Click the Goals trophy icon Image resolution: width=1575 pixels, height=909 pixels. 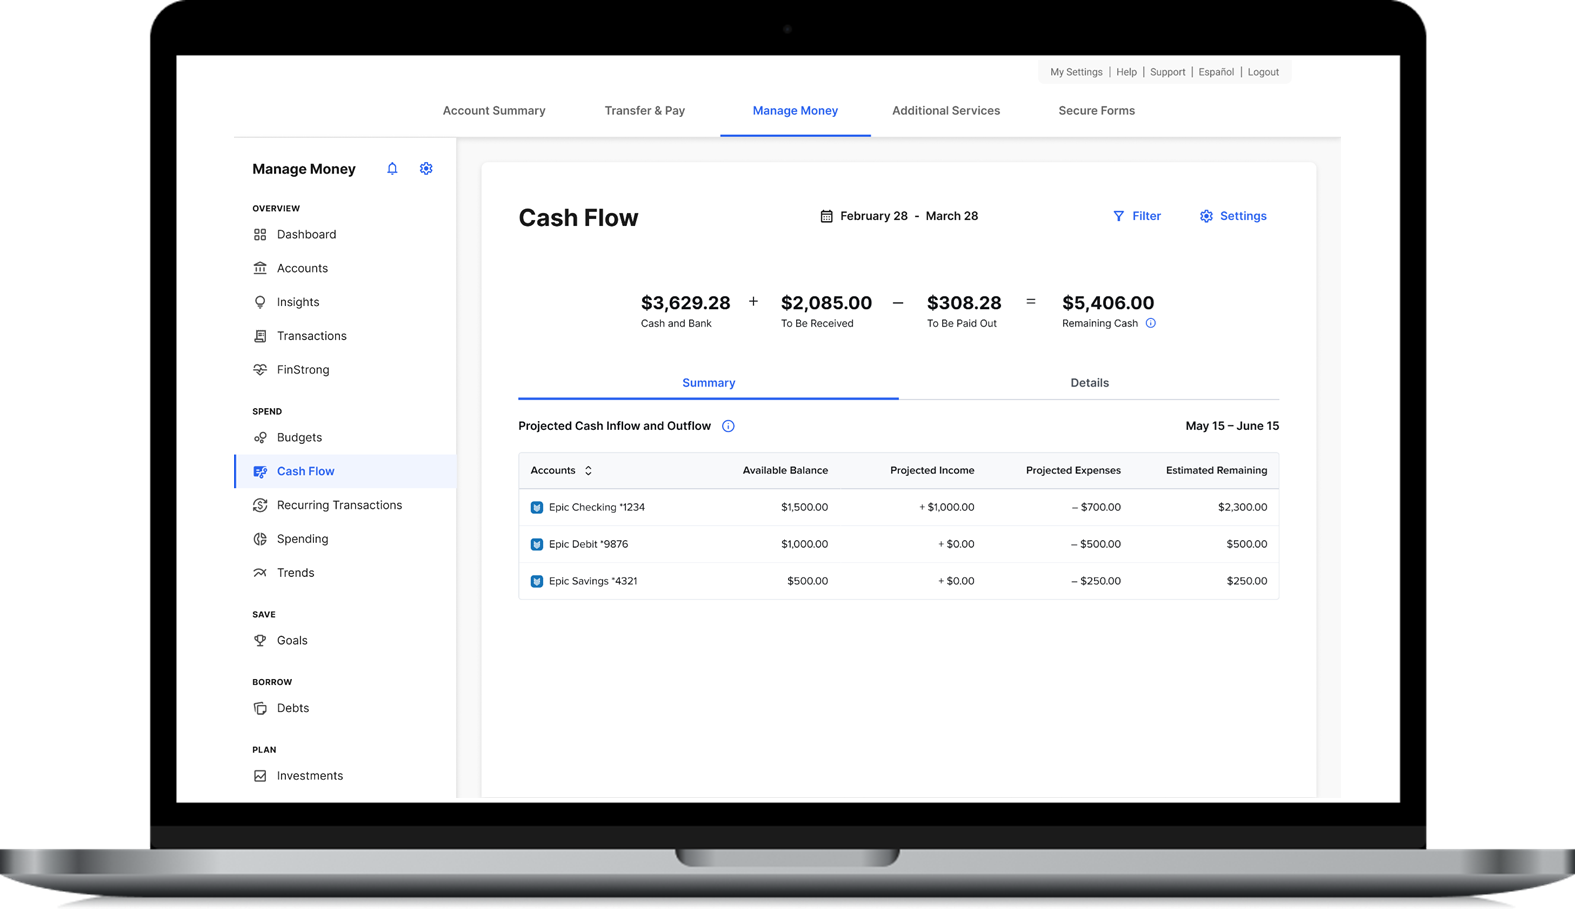[x=260, y=640]
